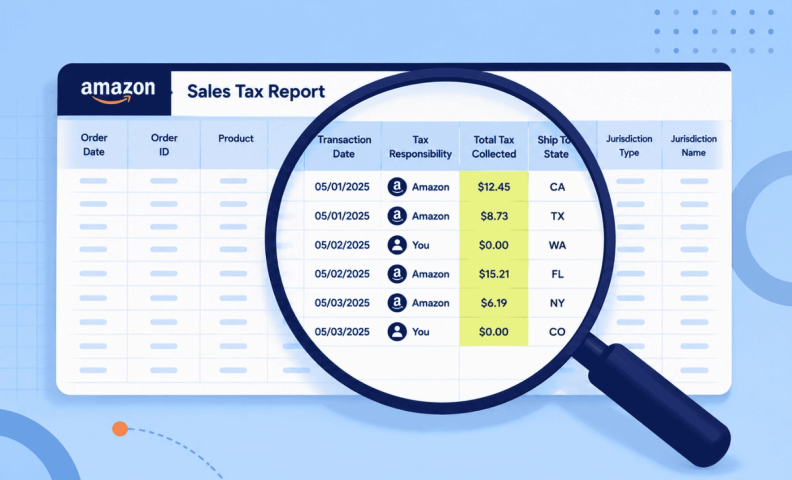
Task: Click the You person icon in the WA row
Action: pos(397,245)
